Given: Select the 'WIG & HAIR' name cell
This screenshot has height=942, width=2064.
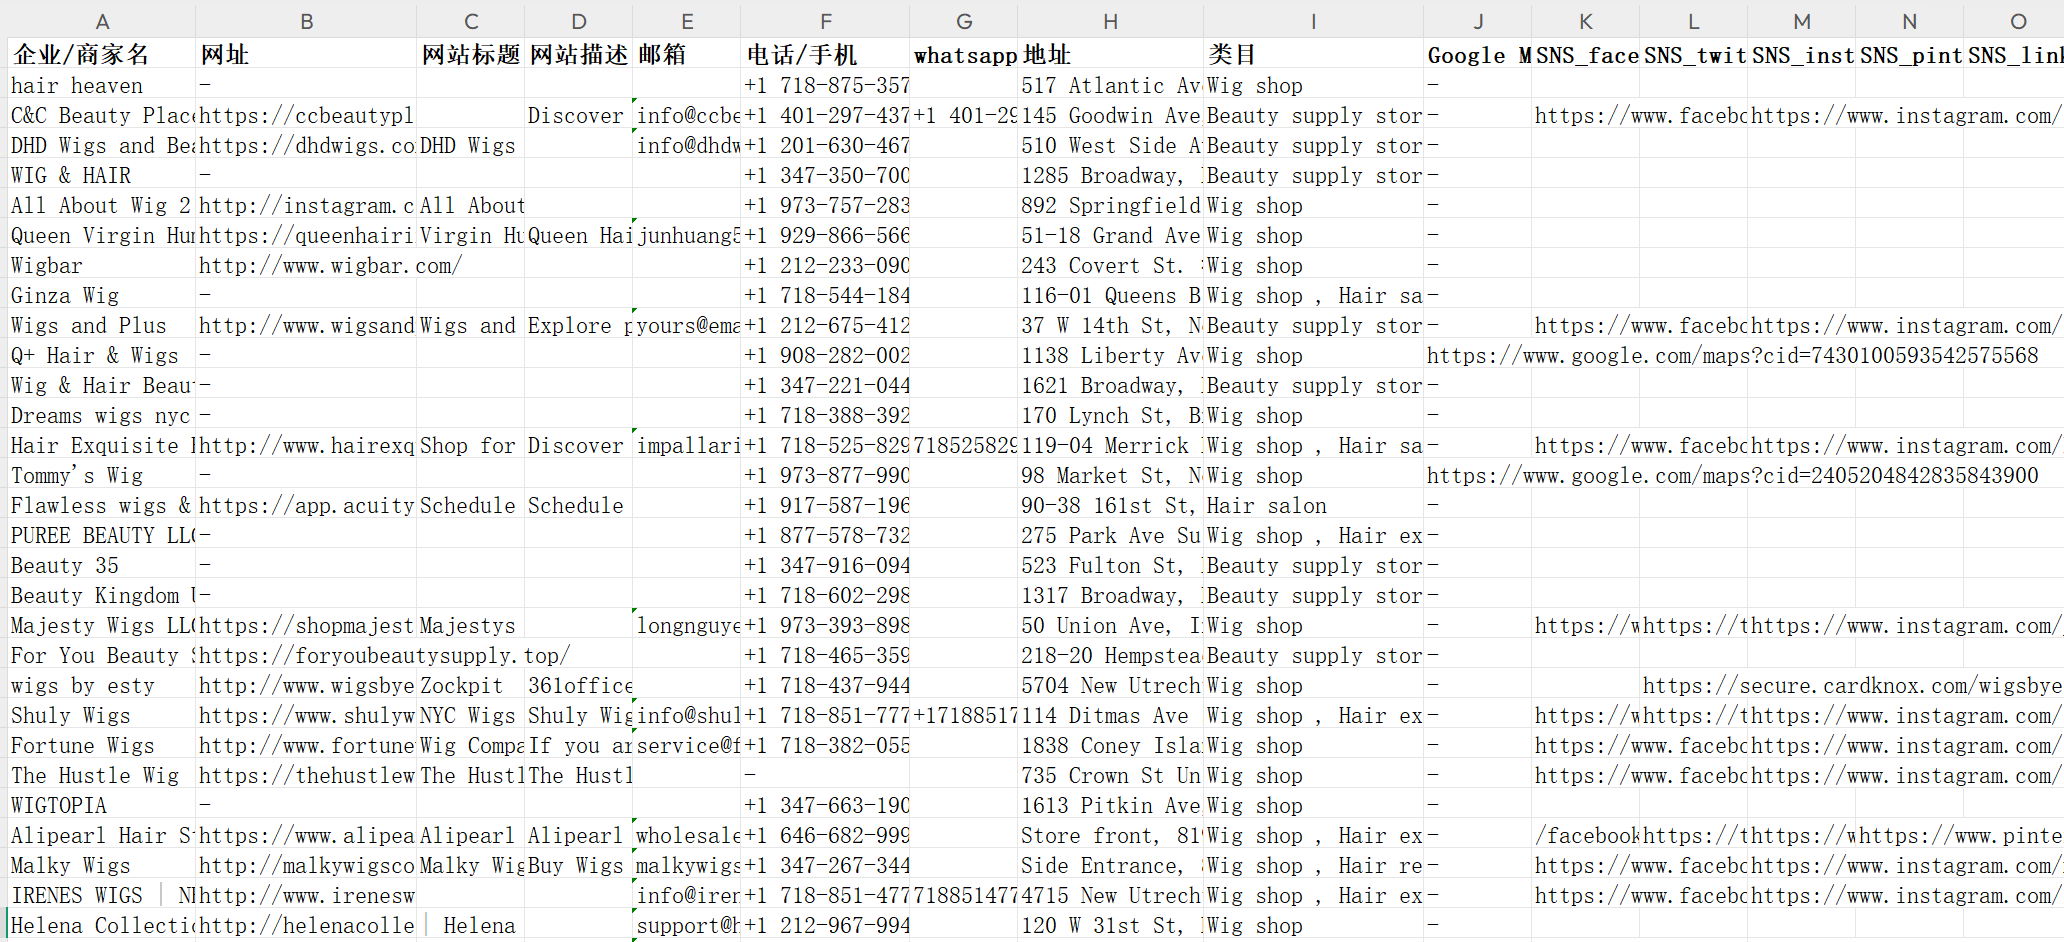Looking at the screenshot, I should click(102, 175).
